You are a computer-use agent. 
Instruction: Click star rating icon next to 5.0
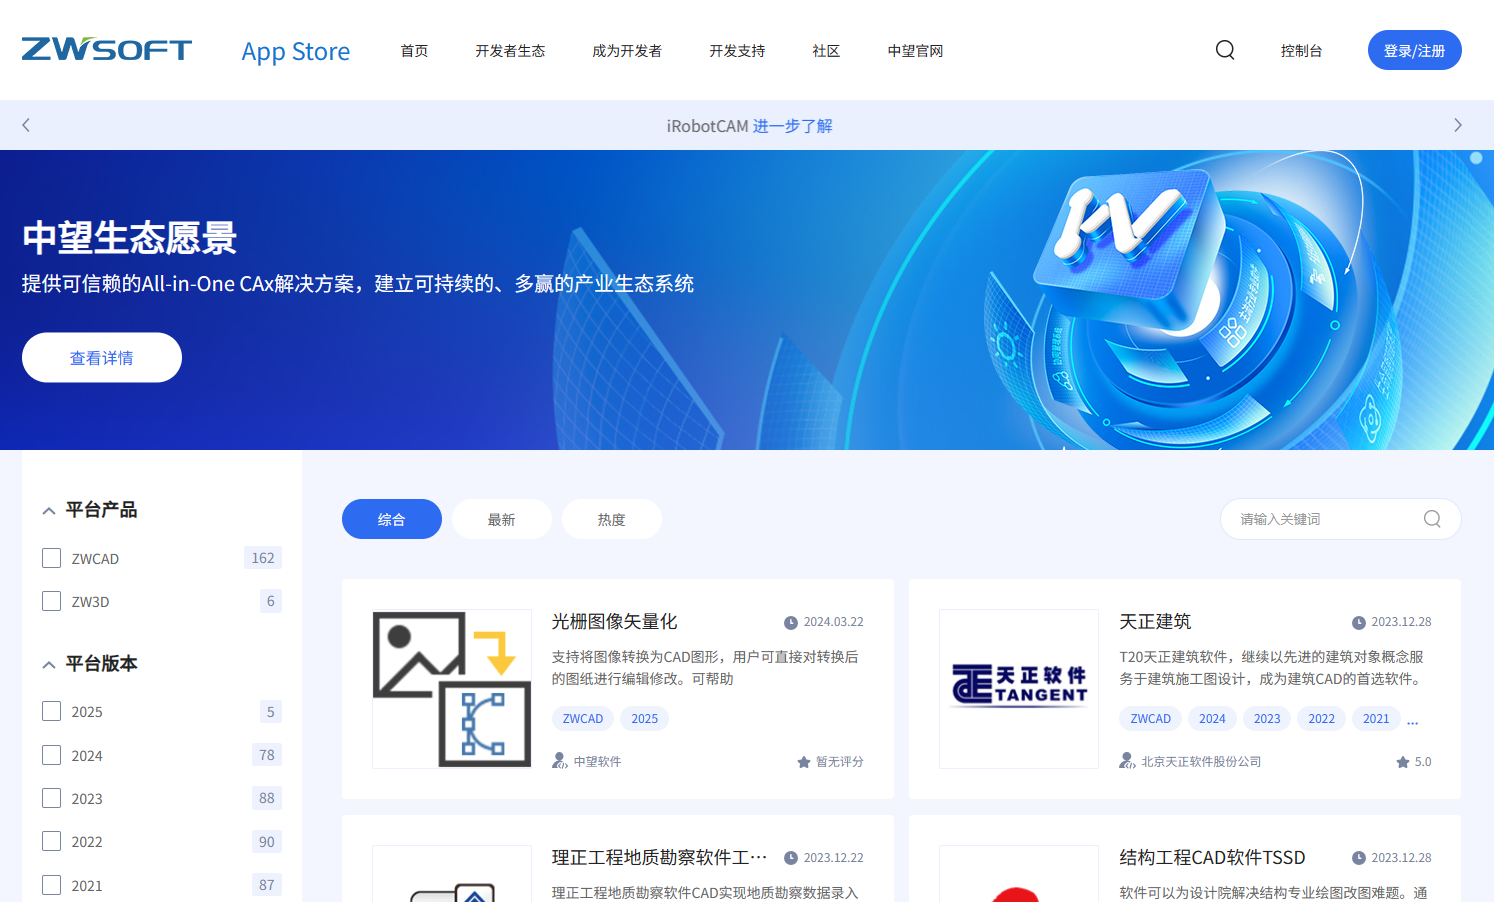pyautogui.click(x=1403, y=762)
